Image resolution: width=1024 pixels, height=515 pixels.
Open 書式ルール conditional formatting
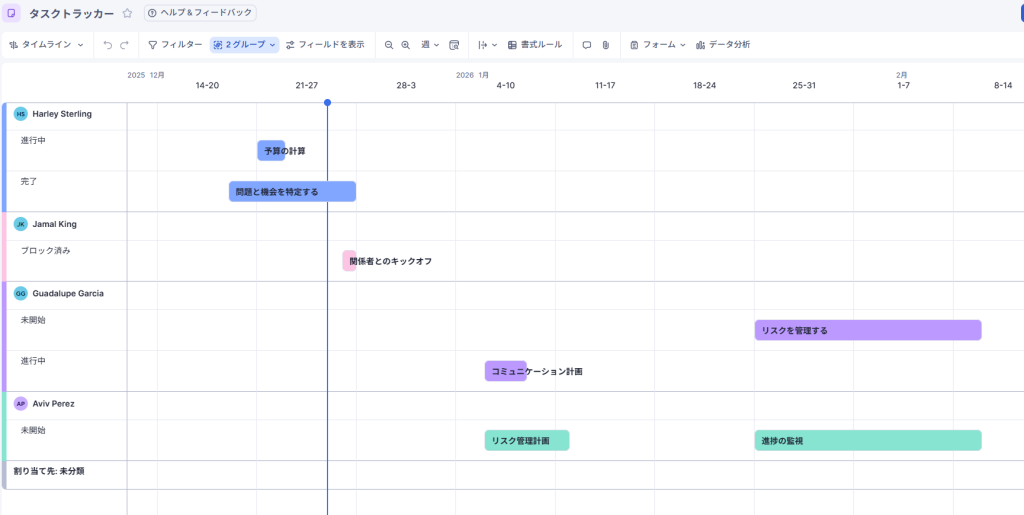[x=535, y=45]
